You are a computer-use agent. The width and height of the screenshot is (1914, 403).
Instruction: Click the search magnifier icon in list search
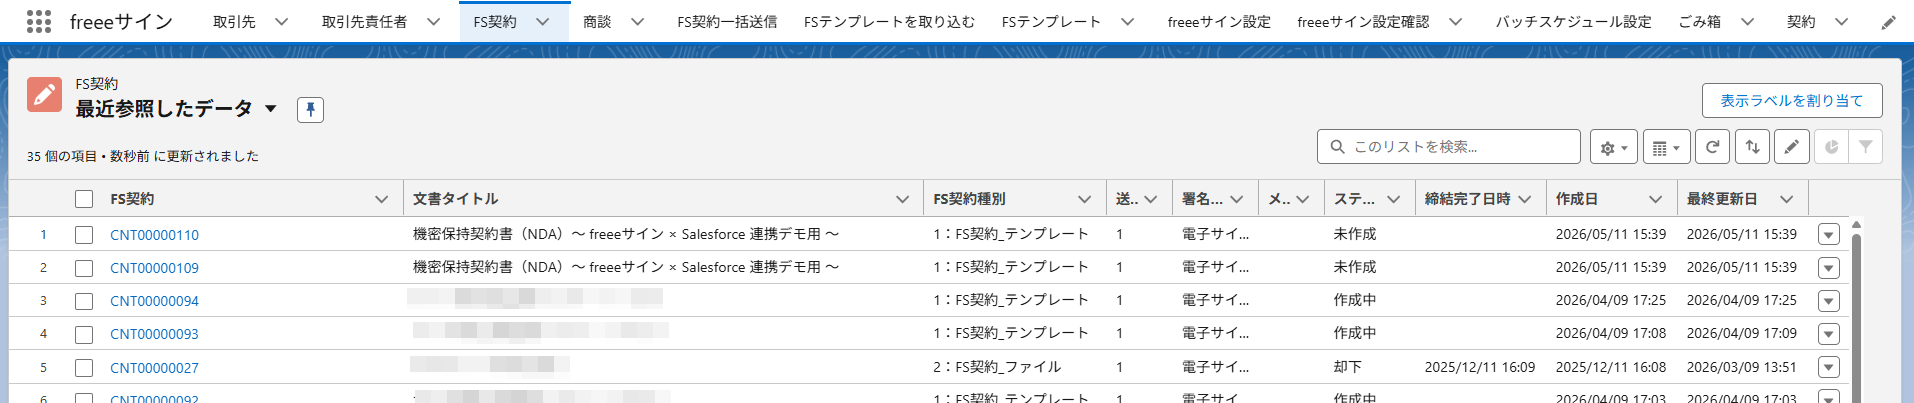coord(1337,147)
